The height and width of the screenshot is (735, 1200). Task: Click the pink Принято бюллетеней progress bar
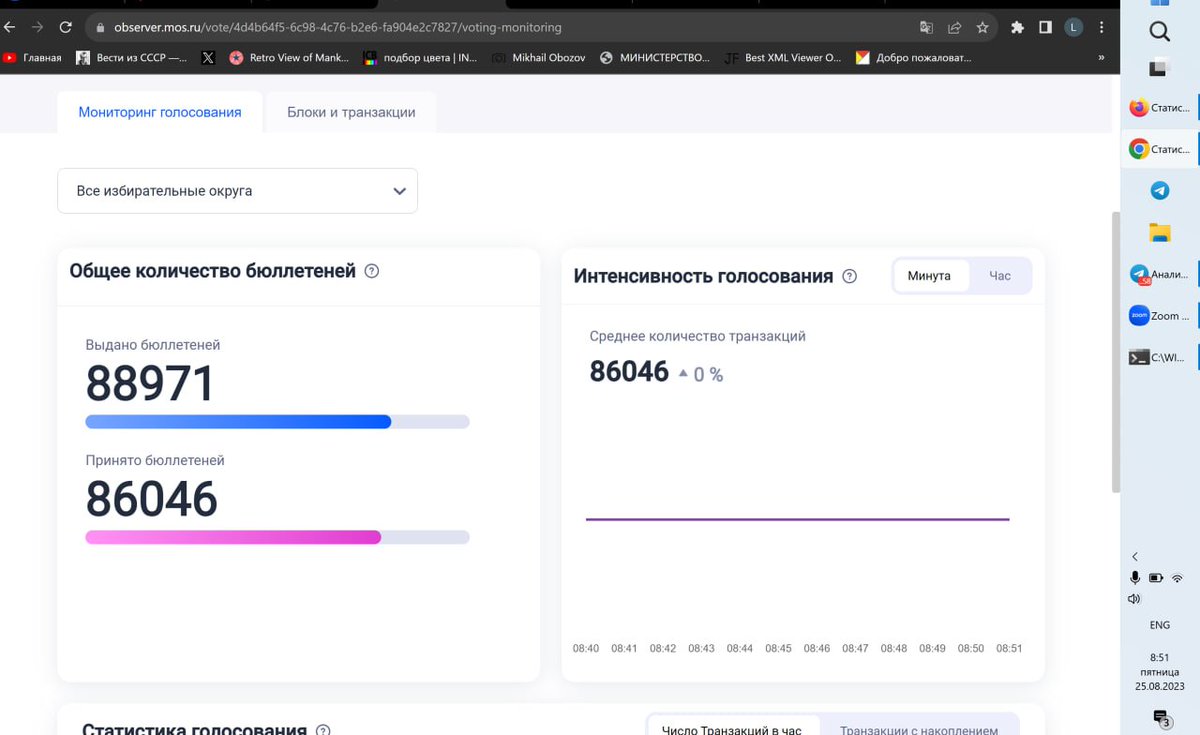click(x=277, y=537)
